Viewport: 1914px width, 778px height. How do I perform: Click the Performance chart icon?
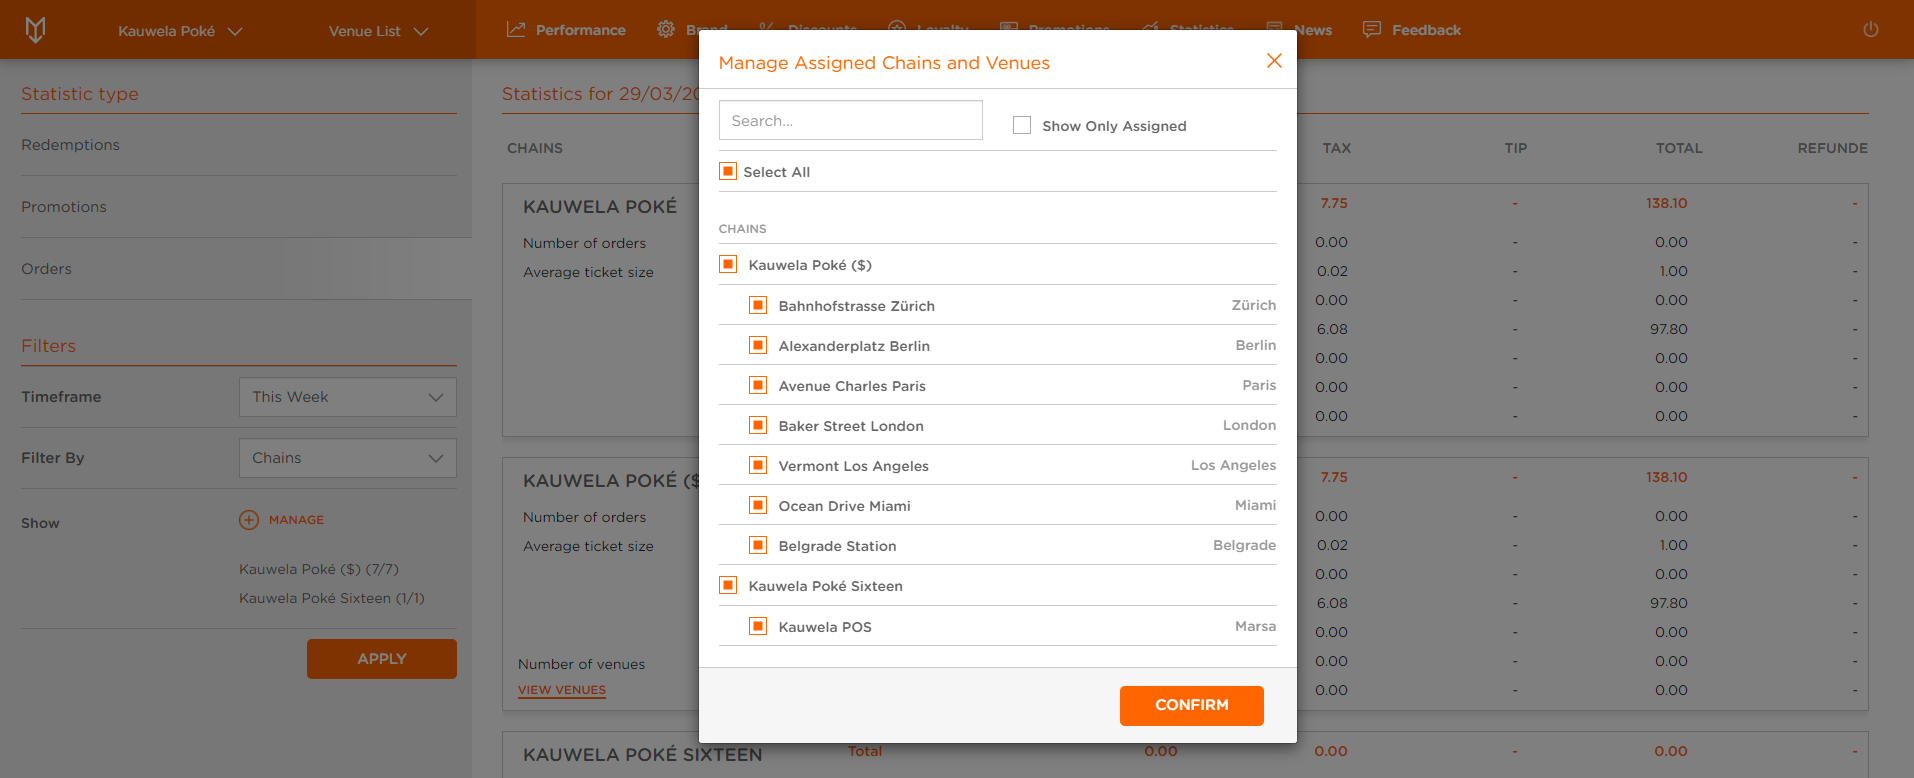pyautogui.click(x=516, y=30)
